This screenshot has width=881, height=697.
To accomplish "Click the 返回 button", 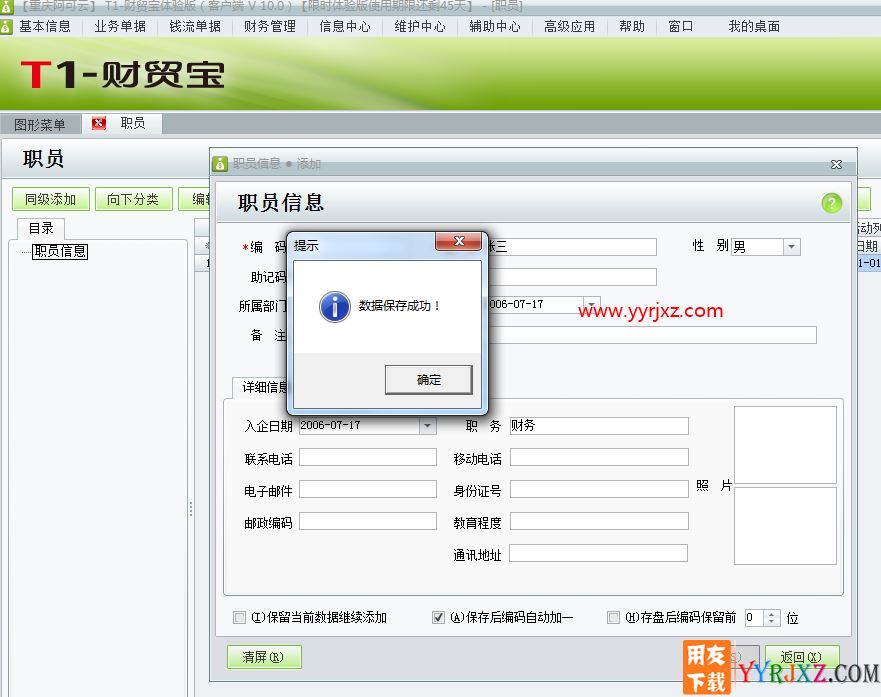I will 802,657.
